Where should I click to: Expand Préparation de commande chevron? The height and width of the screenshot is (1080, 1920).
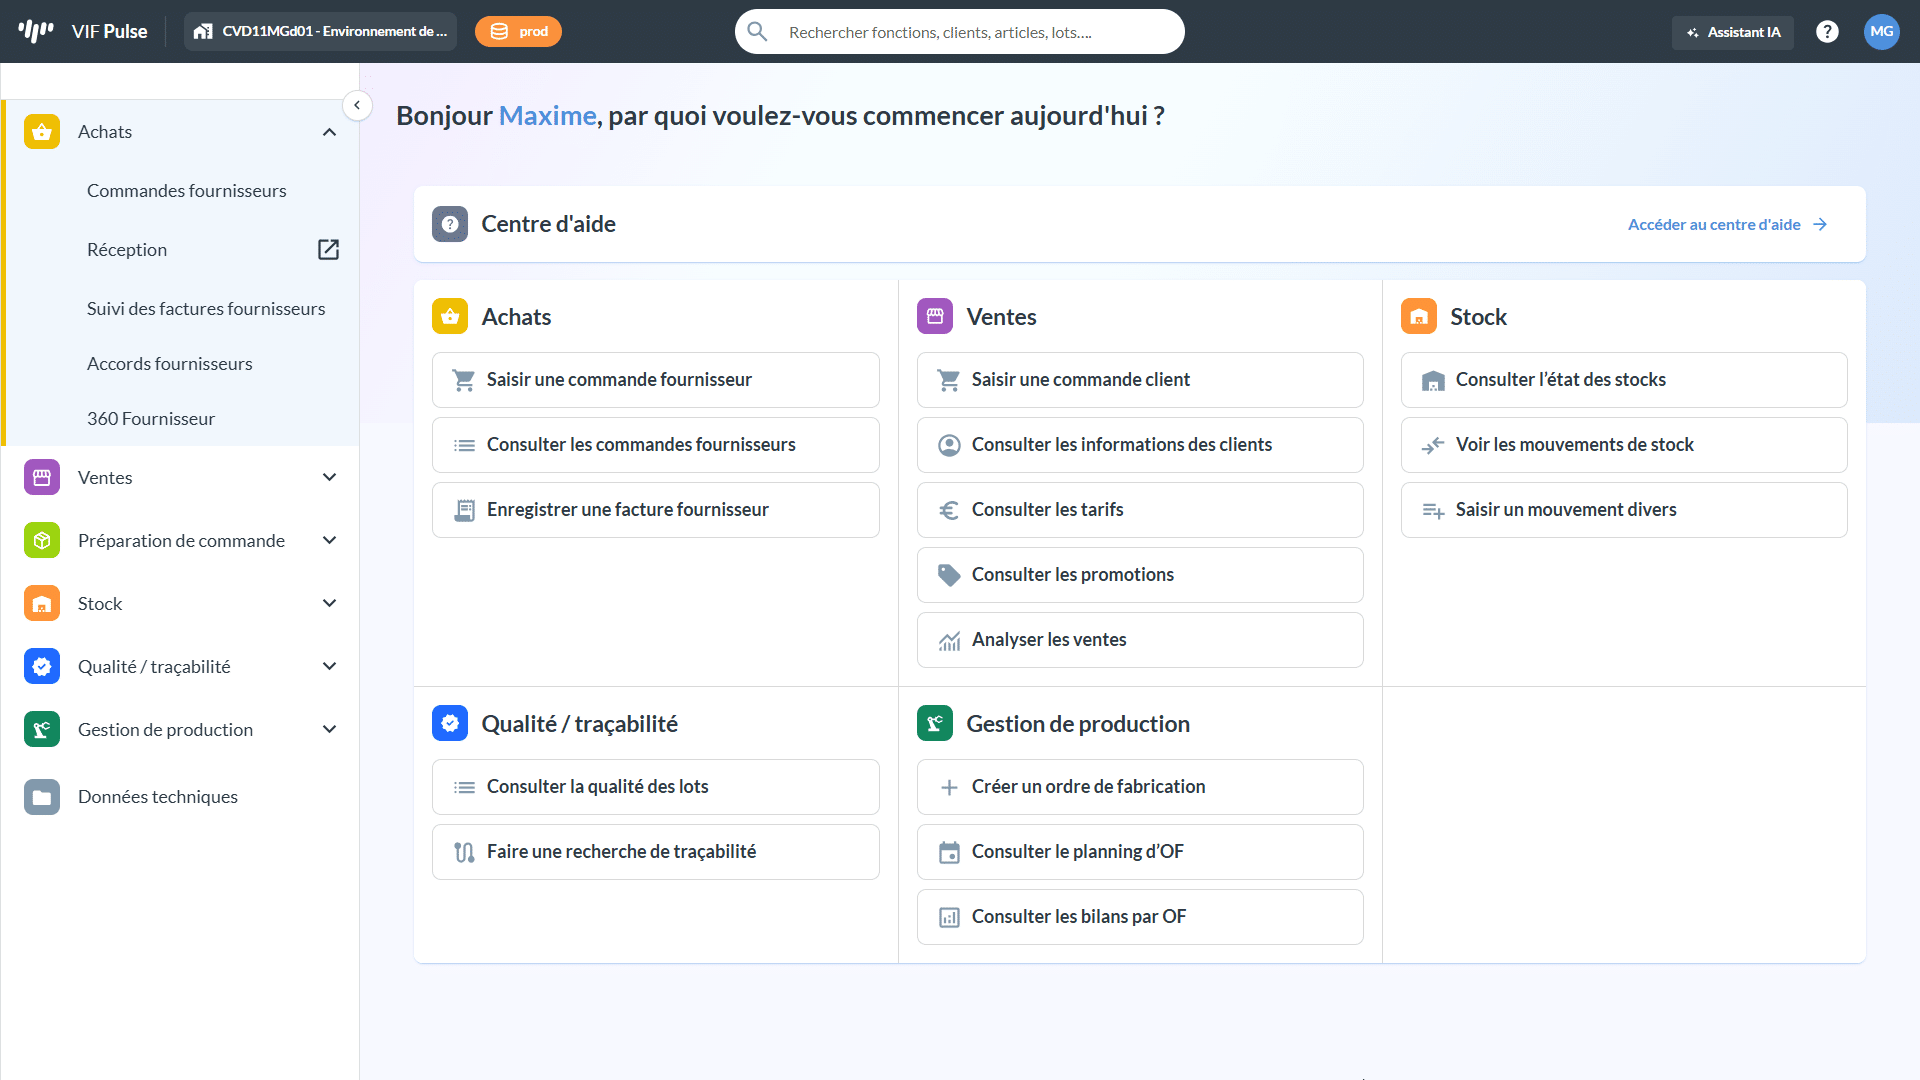point(329,541)
